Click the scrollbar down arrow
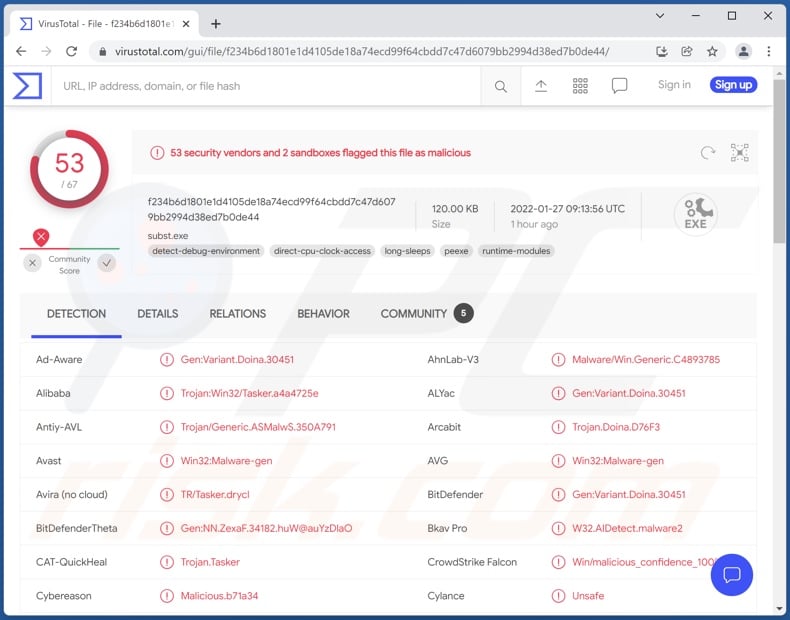This screenshot has height=620, width=790. click(x=779, y=610)
